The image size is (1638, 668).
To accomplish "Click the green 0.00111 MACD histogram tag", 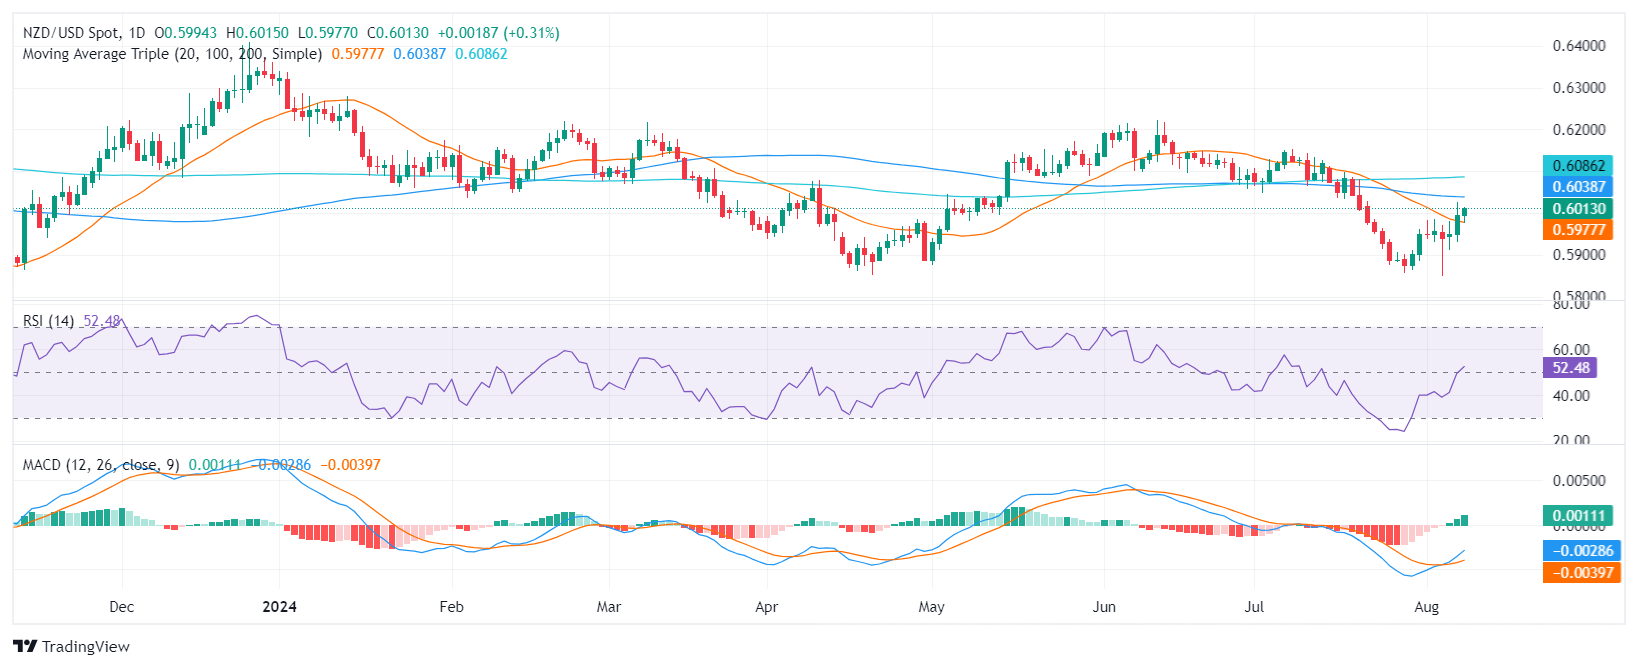I will [x=1578, y=516].
